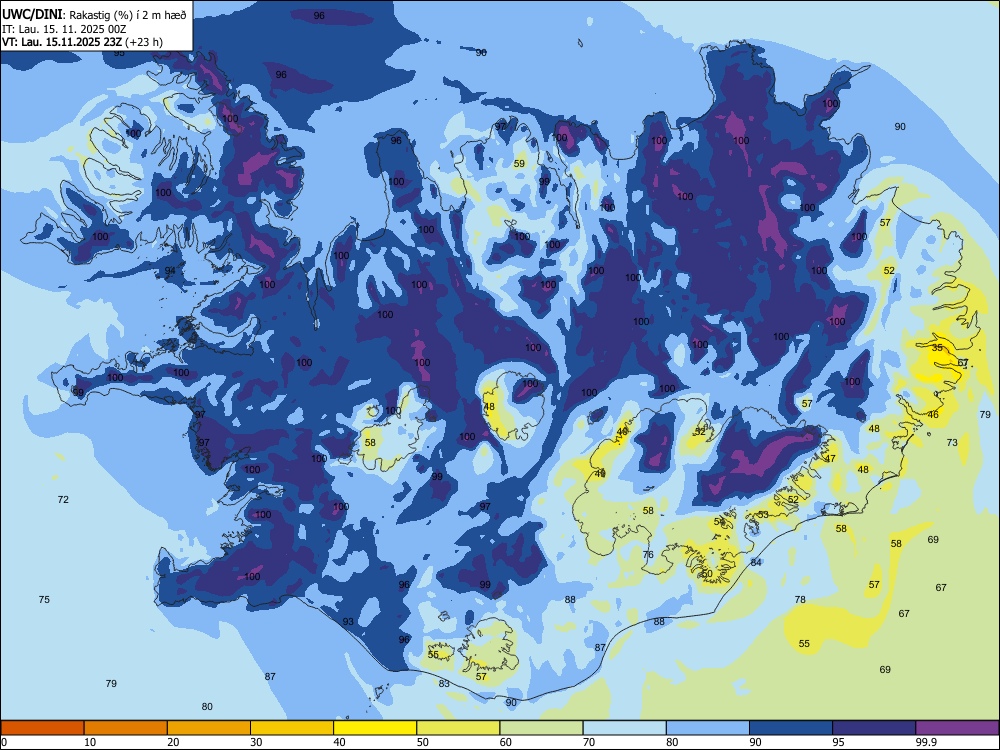Select the light blue 80–90 legend swatch
Image resolution: width=1000 pixels, height=750 pixels.
tap(708, 728)
